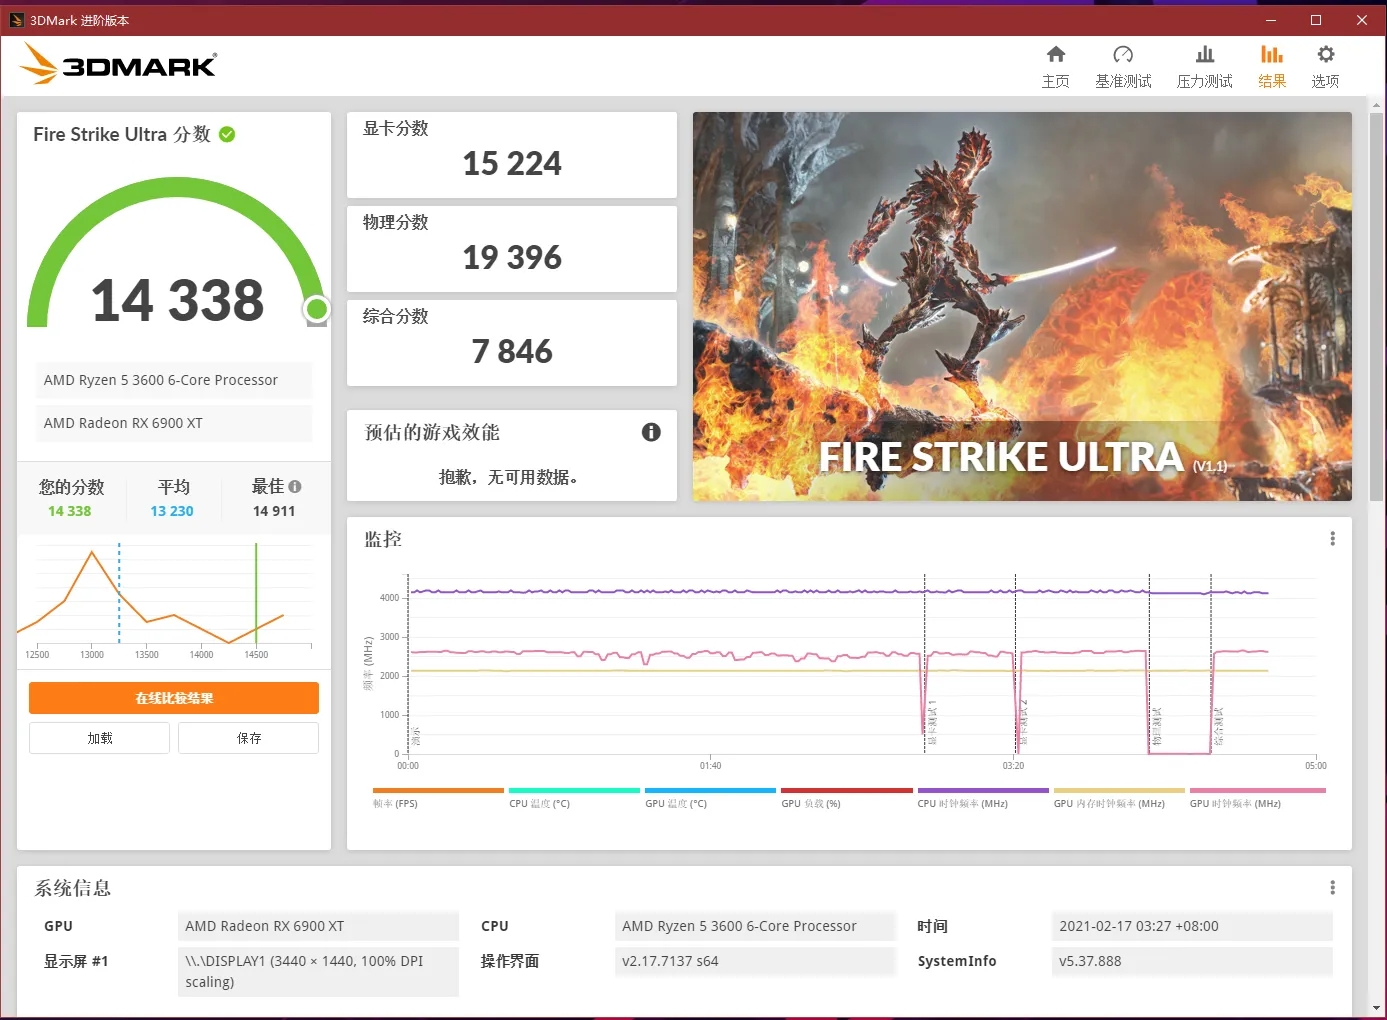This screenshot has height=1020, width=1387.
Task: Click the vertical scrollbar on the right
Action: (1378, 305)
